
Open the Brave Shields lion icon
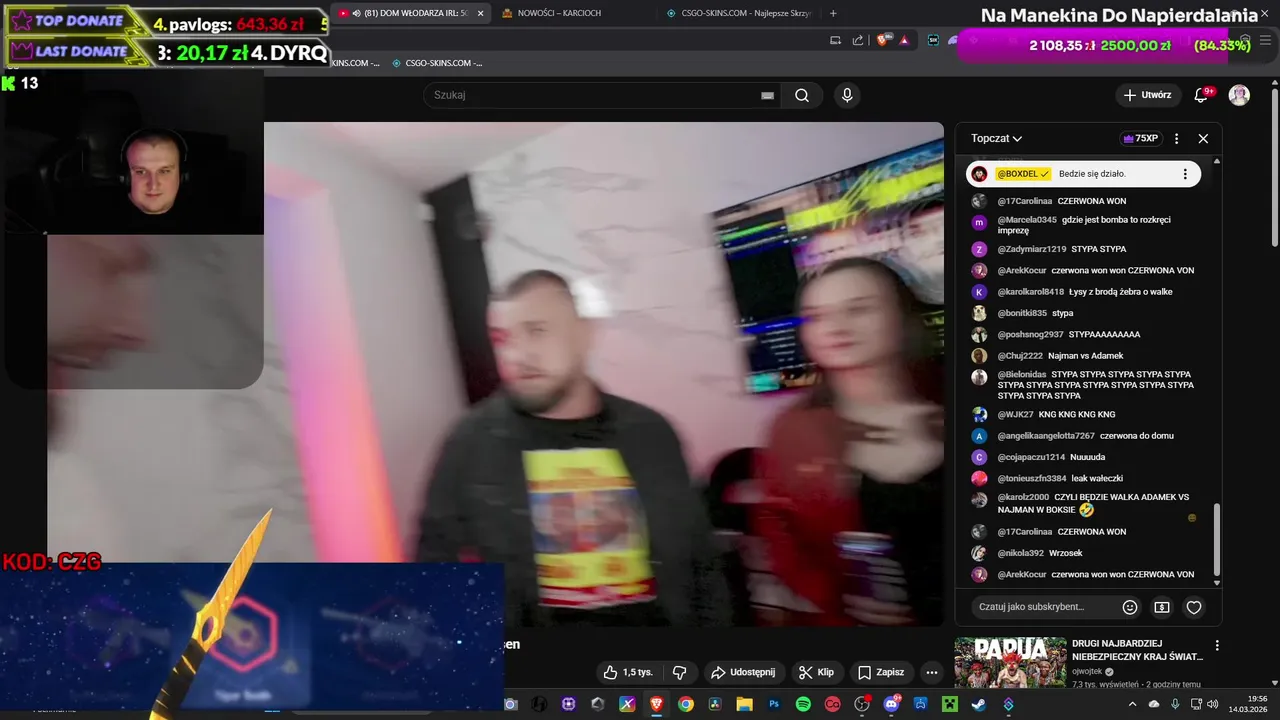click(883, 40)
